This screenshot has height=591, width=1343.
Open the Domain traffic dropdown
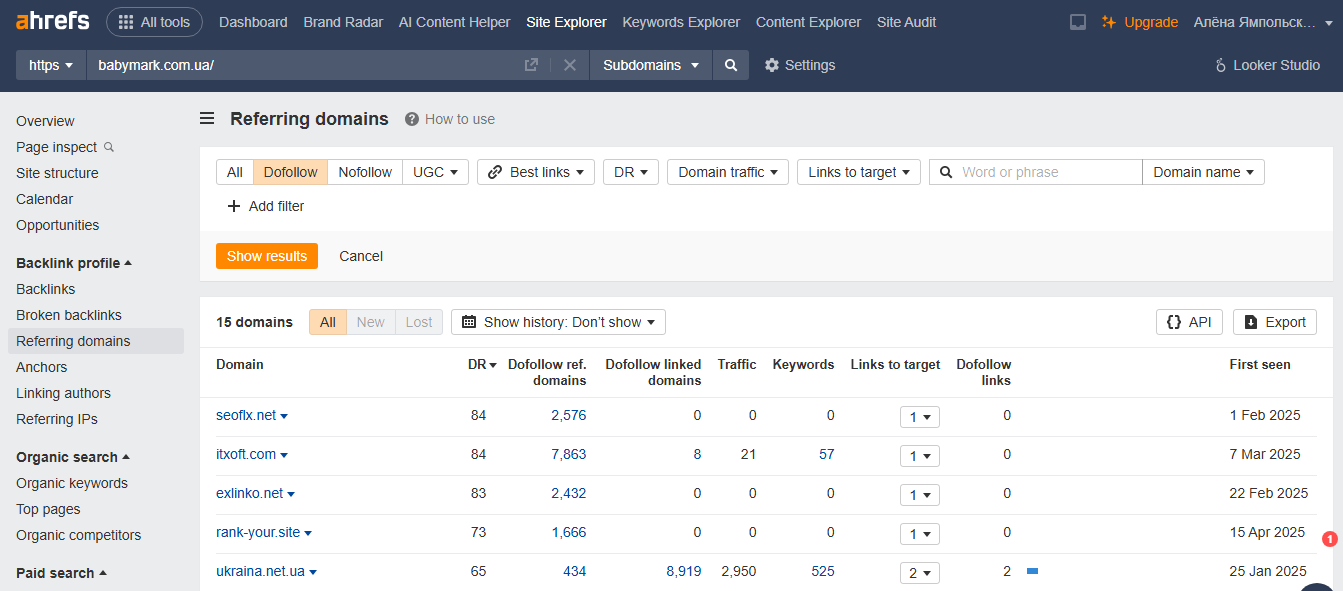click(728, 172)
